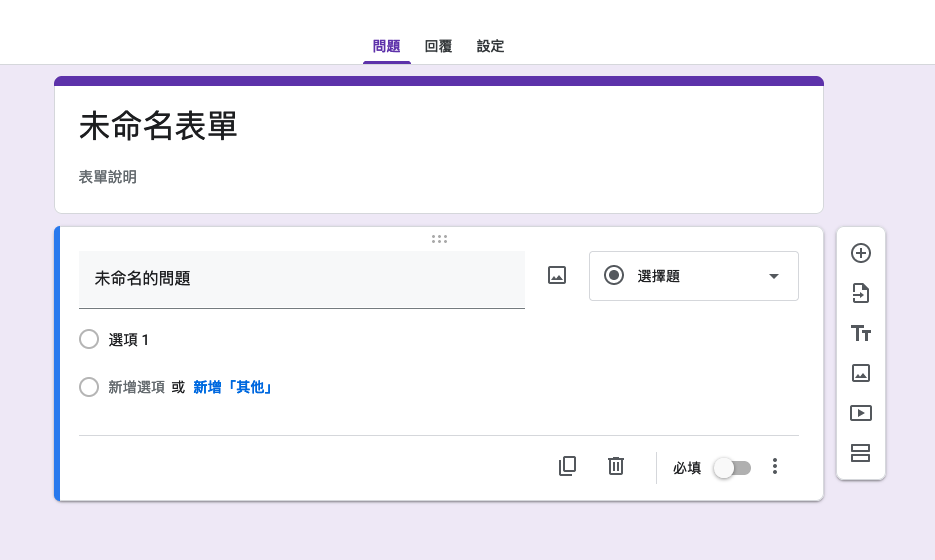
Task: Delete question with trash icon
Action: pyautogui.click(x=616, y=466)
